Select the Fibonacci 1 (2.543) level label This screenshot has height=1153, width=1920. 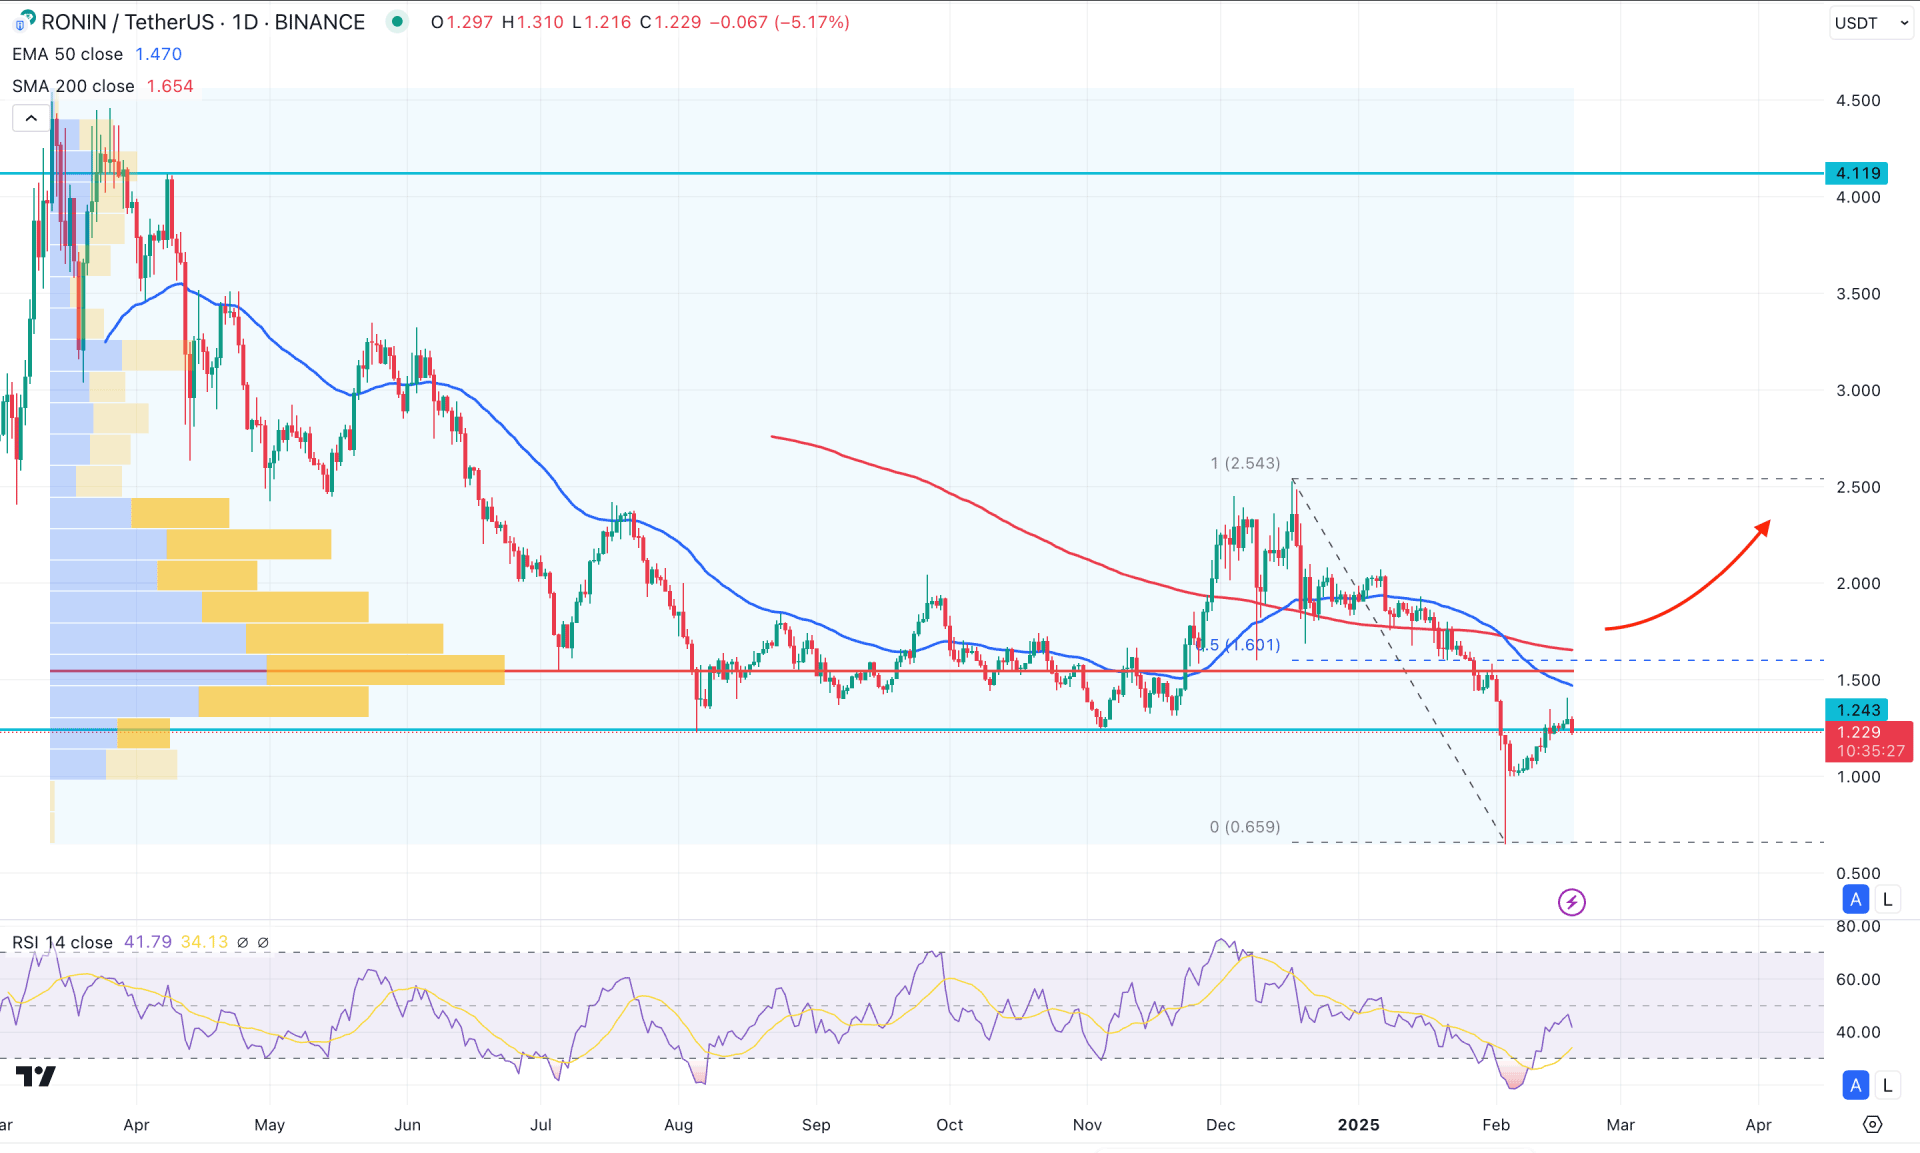pos(1245,463)
